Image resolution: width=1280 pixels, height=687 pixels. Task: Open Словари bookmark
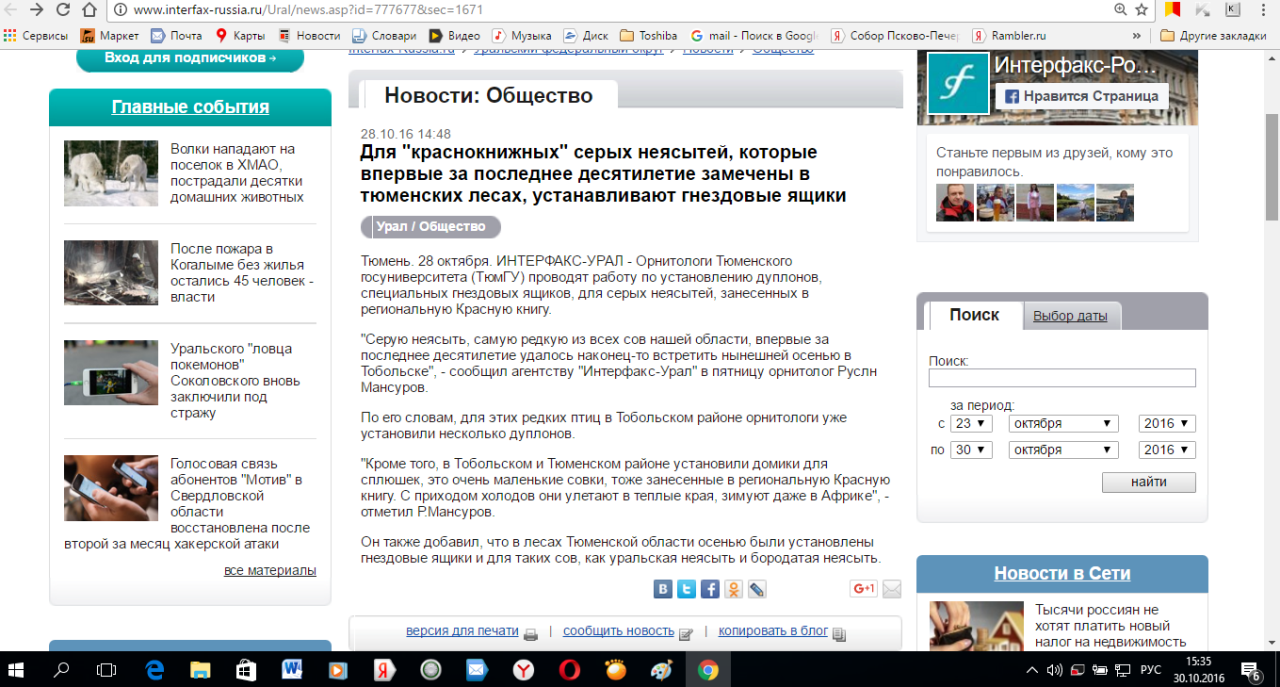[x=382, y=36]
